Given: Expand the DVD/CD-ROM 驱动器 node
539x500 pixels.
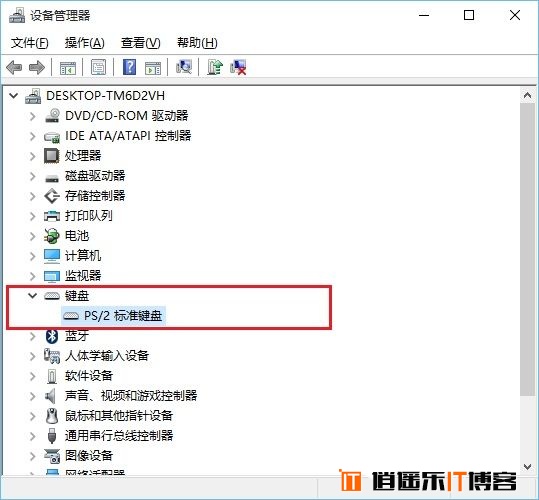Looking at the screenshot, I should pyautogui.click(x=32, y=116).
